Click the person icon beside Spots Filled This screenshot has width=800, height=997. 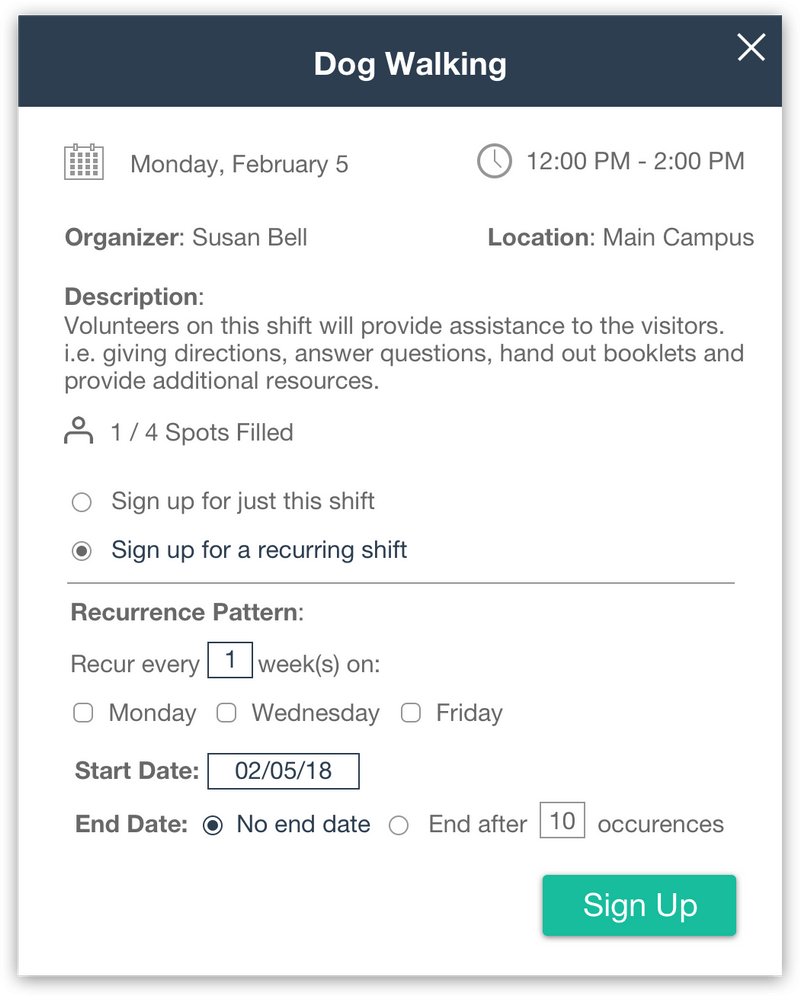(x=78, y=431)
